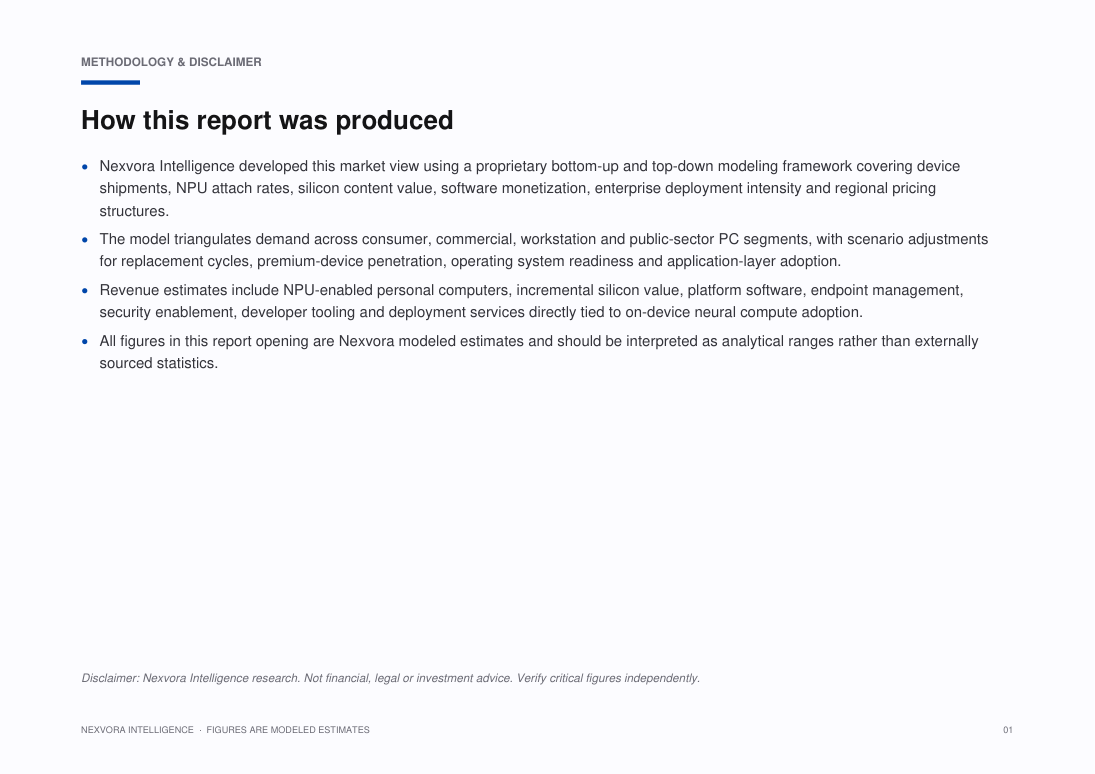
Task: Click the third bullet point marker
Action: (x=85, y=291)
